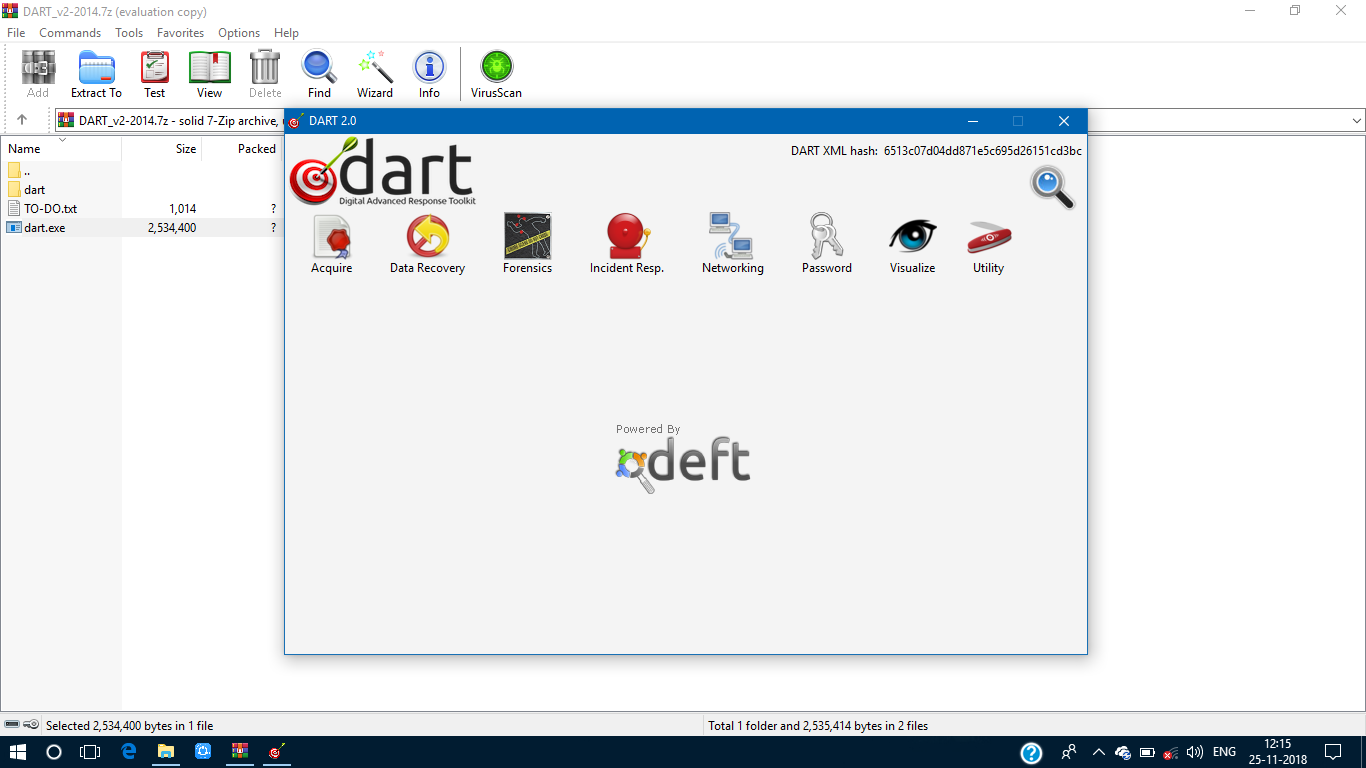Viewport: 1366px width, 768px height.
Task: Open the Action Center notifications
Action: 1333,752
